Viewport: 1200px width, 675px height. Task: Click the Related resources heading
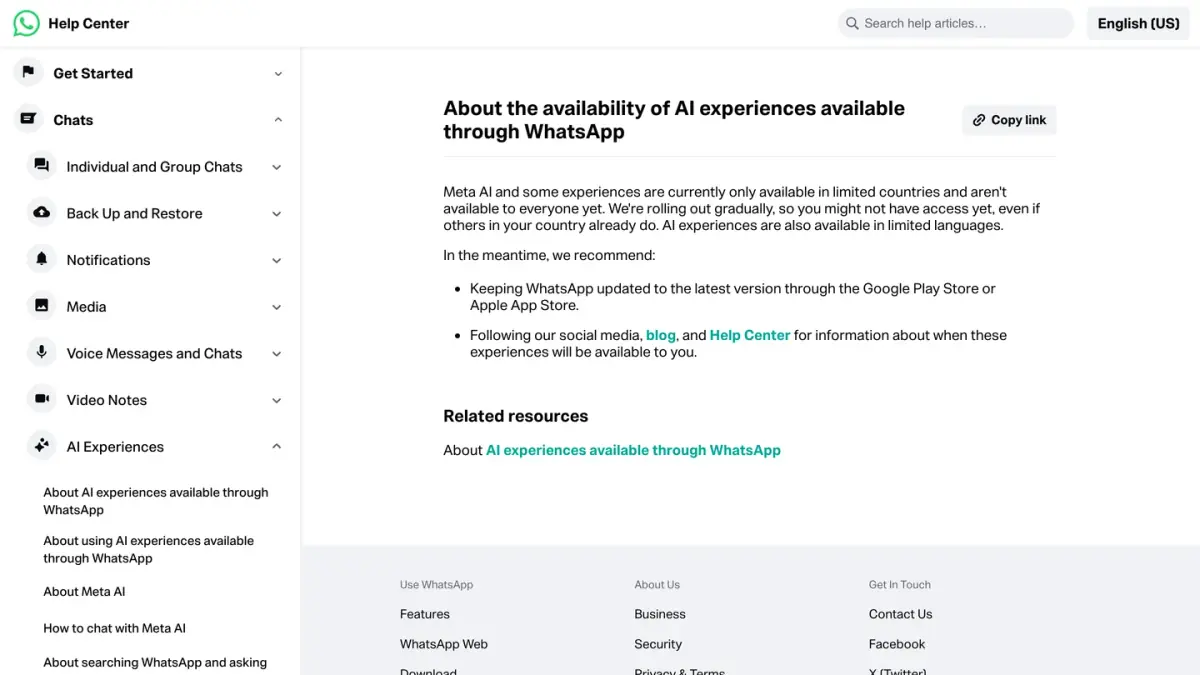point(516,416)
